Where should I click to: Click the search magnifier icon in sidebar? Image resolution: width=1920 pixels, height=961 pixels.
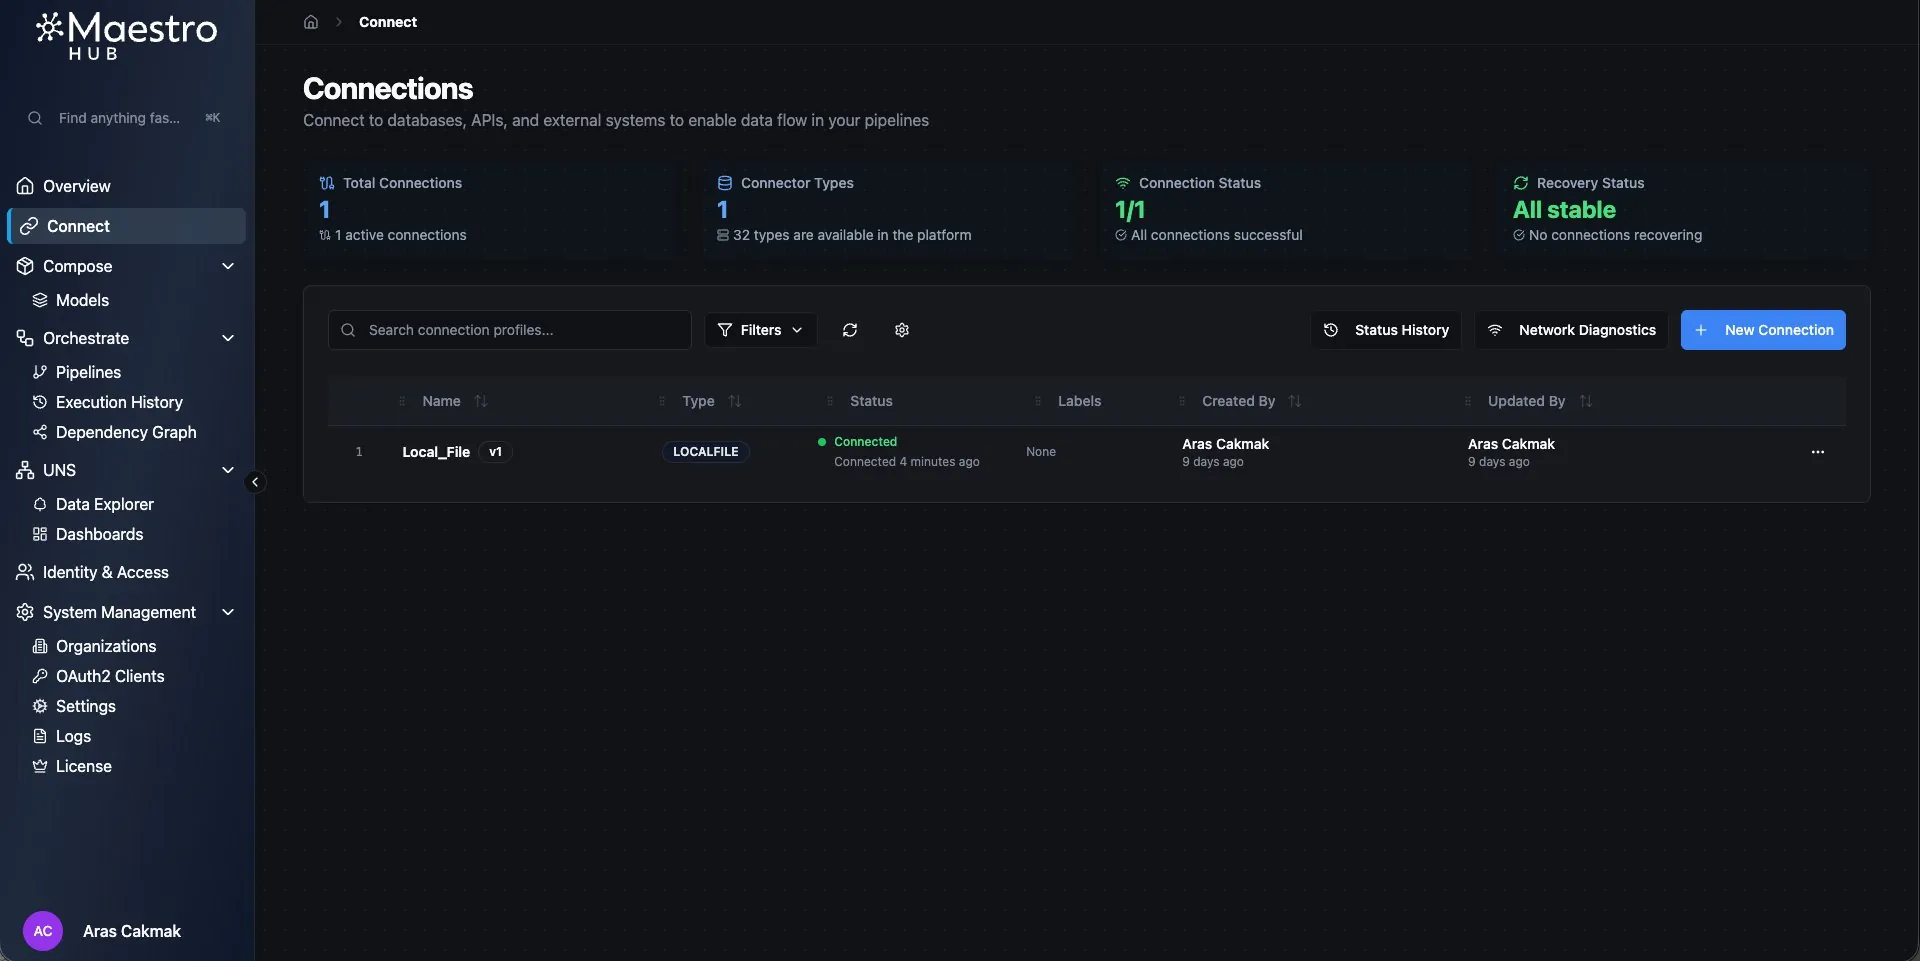point(35,118)
